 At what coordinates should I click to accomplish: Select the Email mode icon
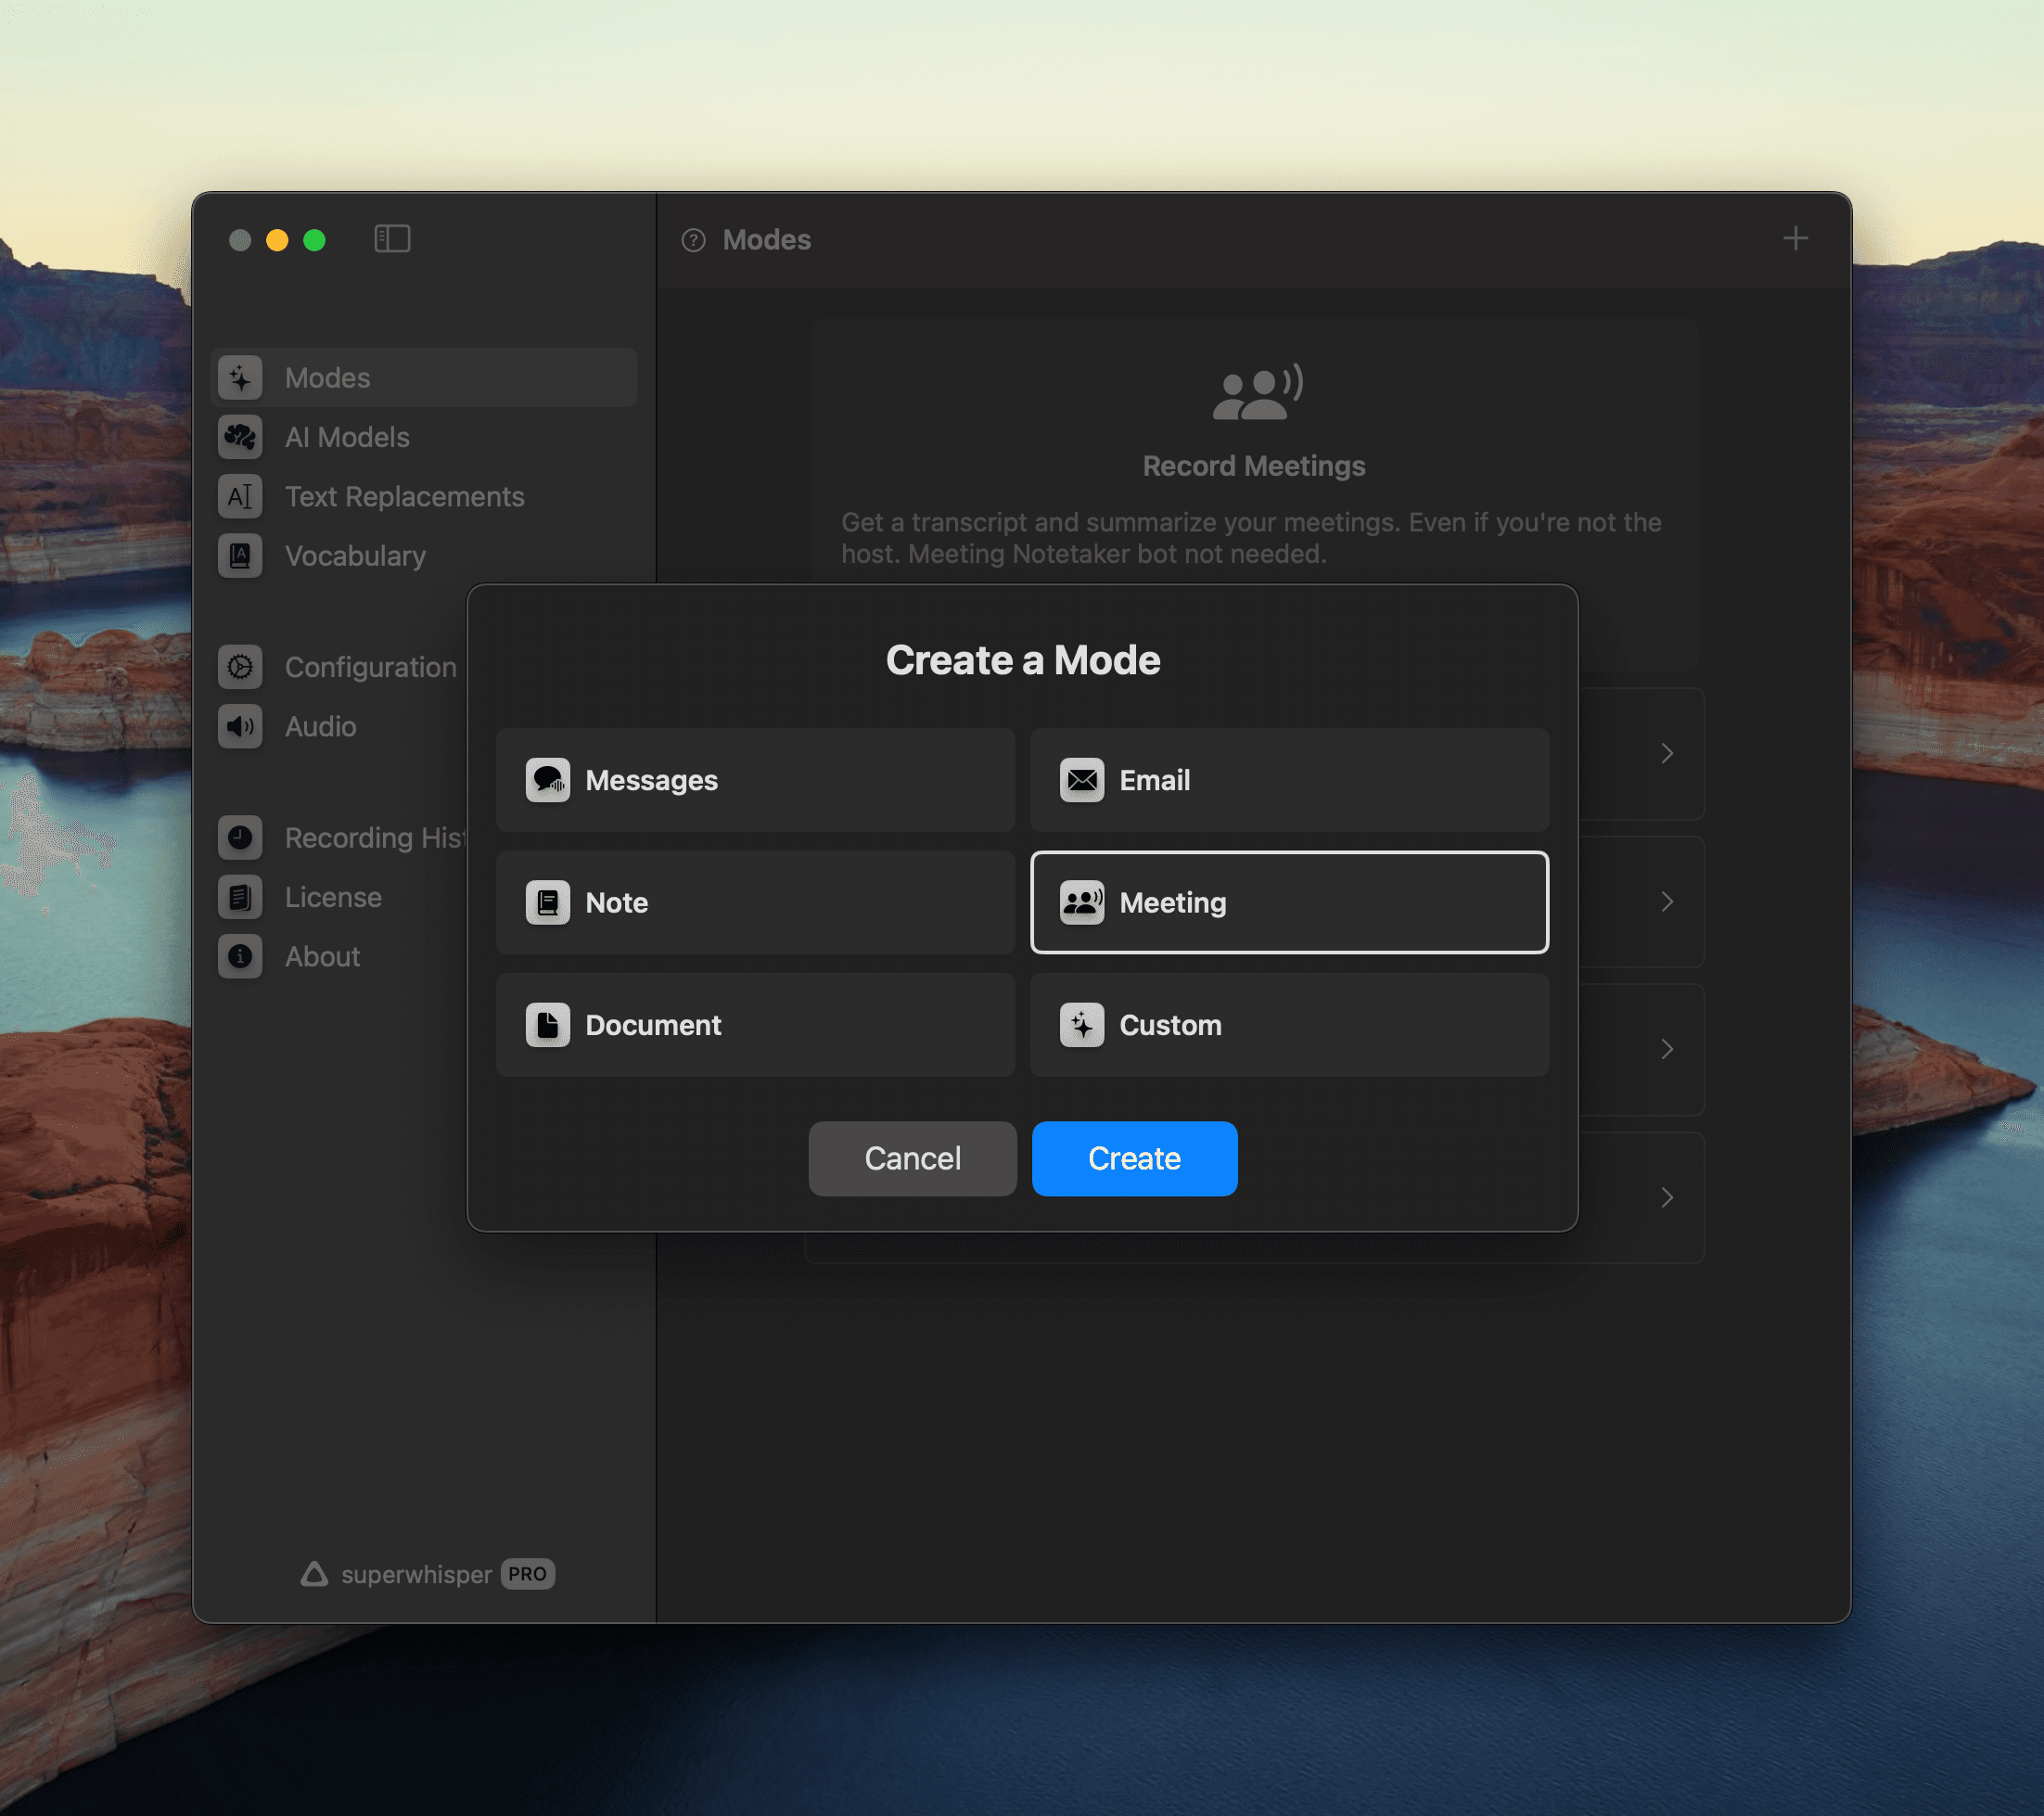(1081, 780)
